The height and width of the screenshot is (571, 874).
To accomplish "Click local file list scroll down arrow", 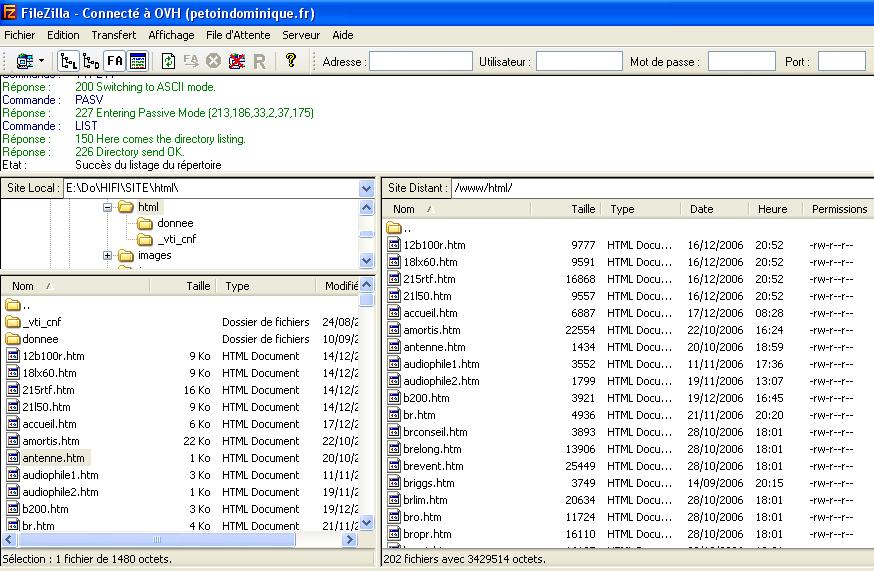I will [366, 523].
